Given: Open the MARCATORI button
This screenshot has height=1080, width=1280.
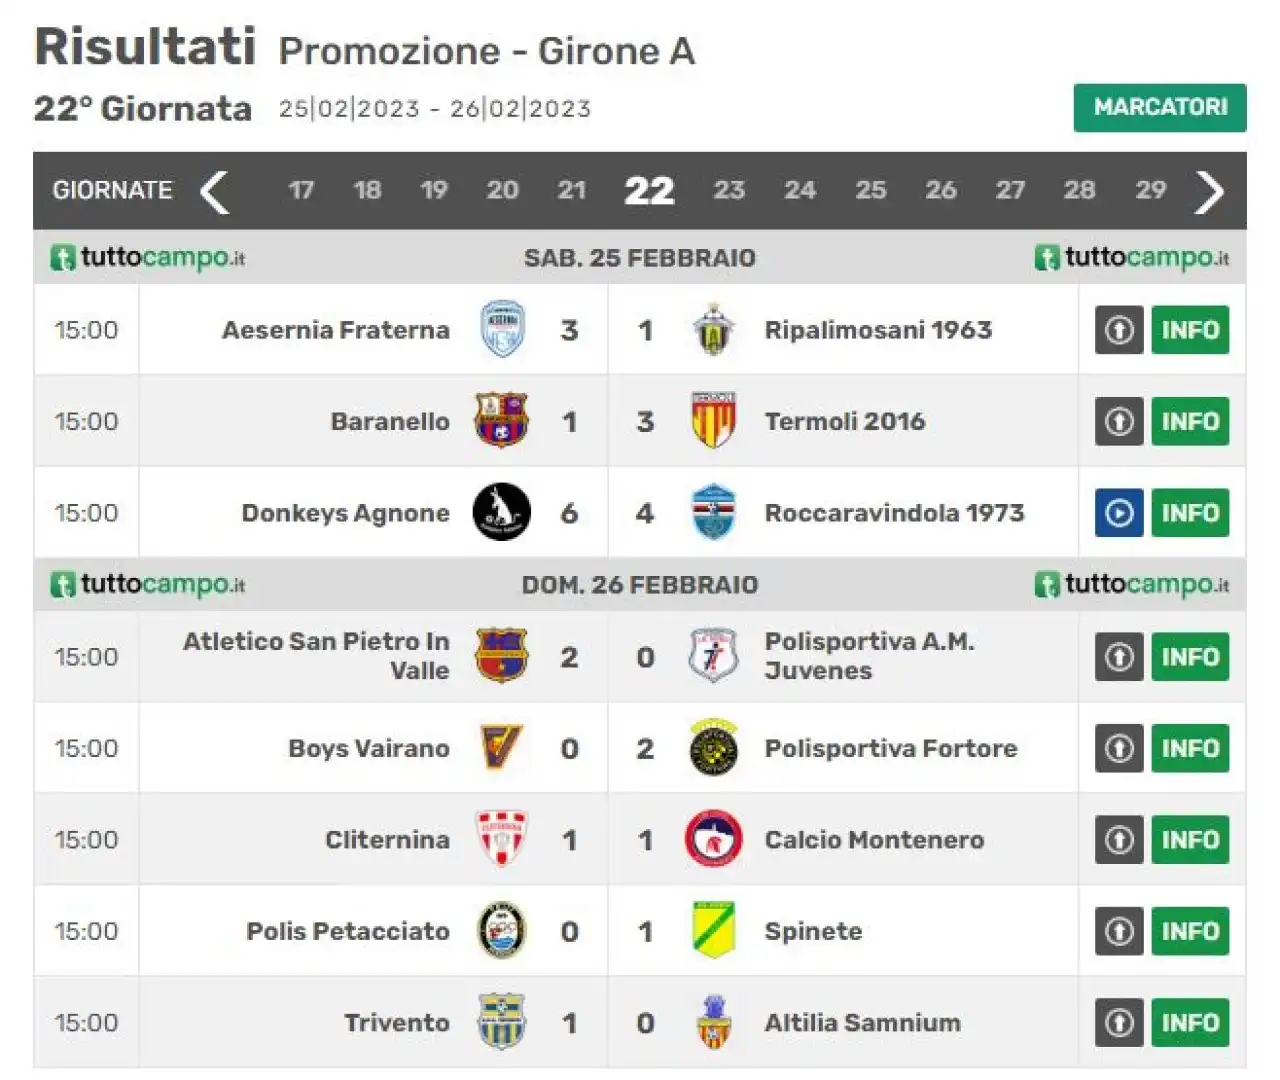Looking at the screenshot, I should (x=1160, y=107).
